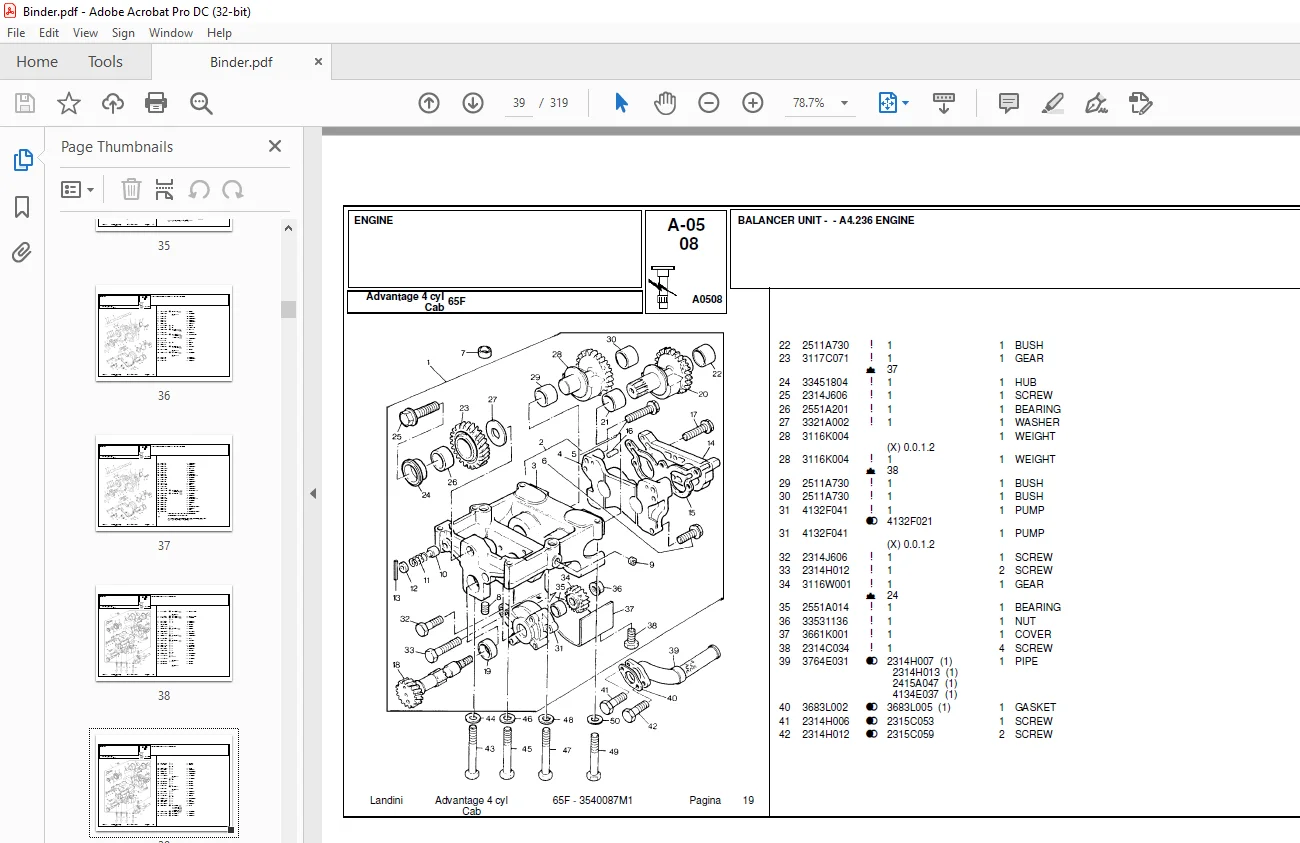Go to previous page with up arrow
This screenshot has width=1300, height=843.
[x=429, y=103]
